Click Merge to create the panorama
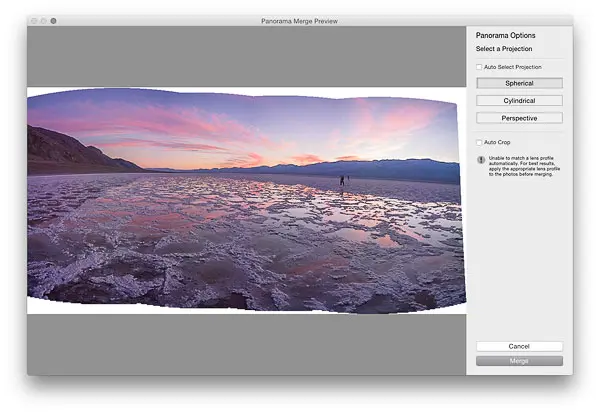 click(519, 360)
